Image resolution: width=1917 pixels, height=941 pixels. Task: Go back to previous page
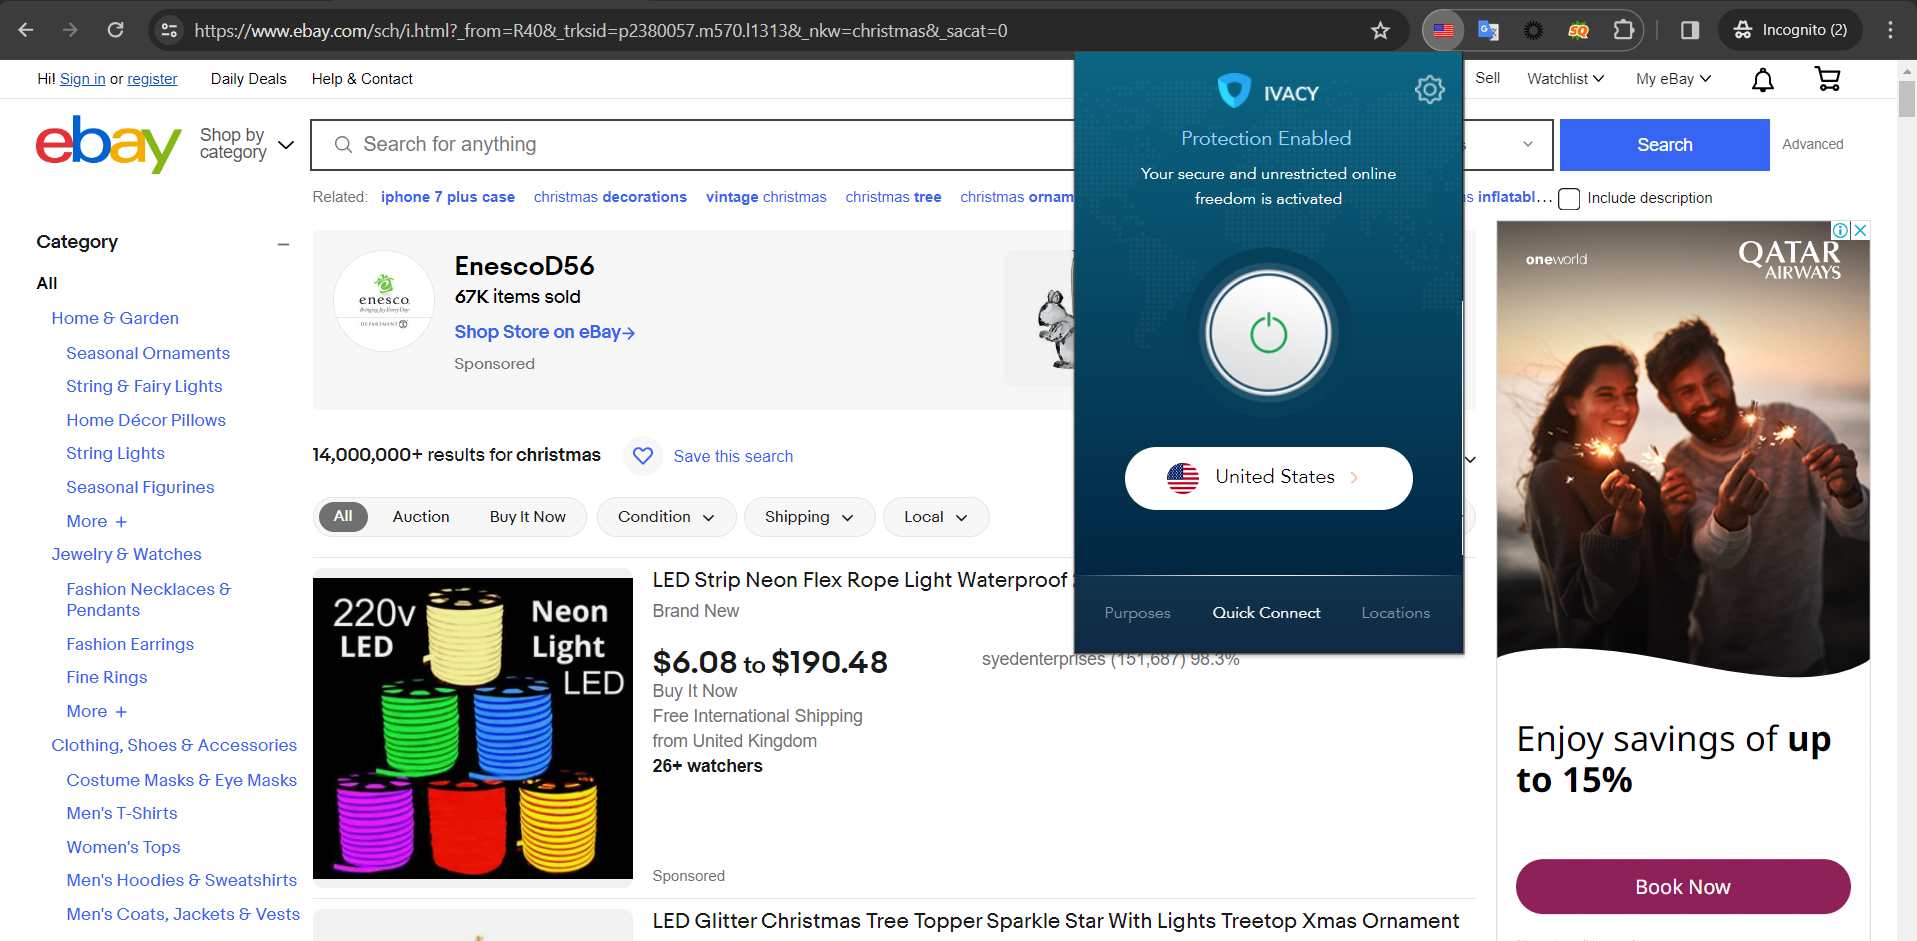[x=26, y=30]
